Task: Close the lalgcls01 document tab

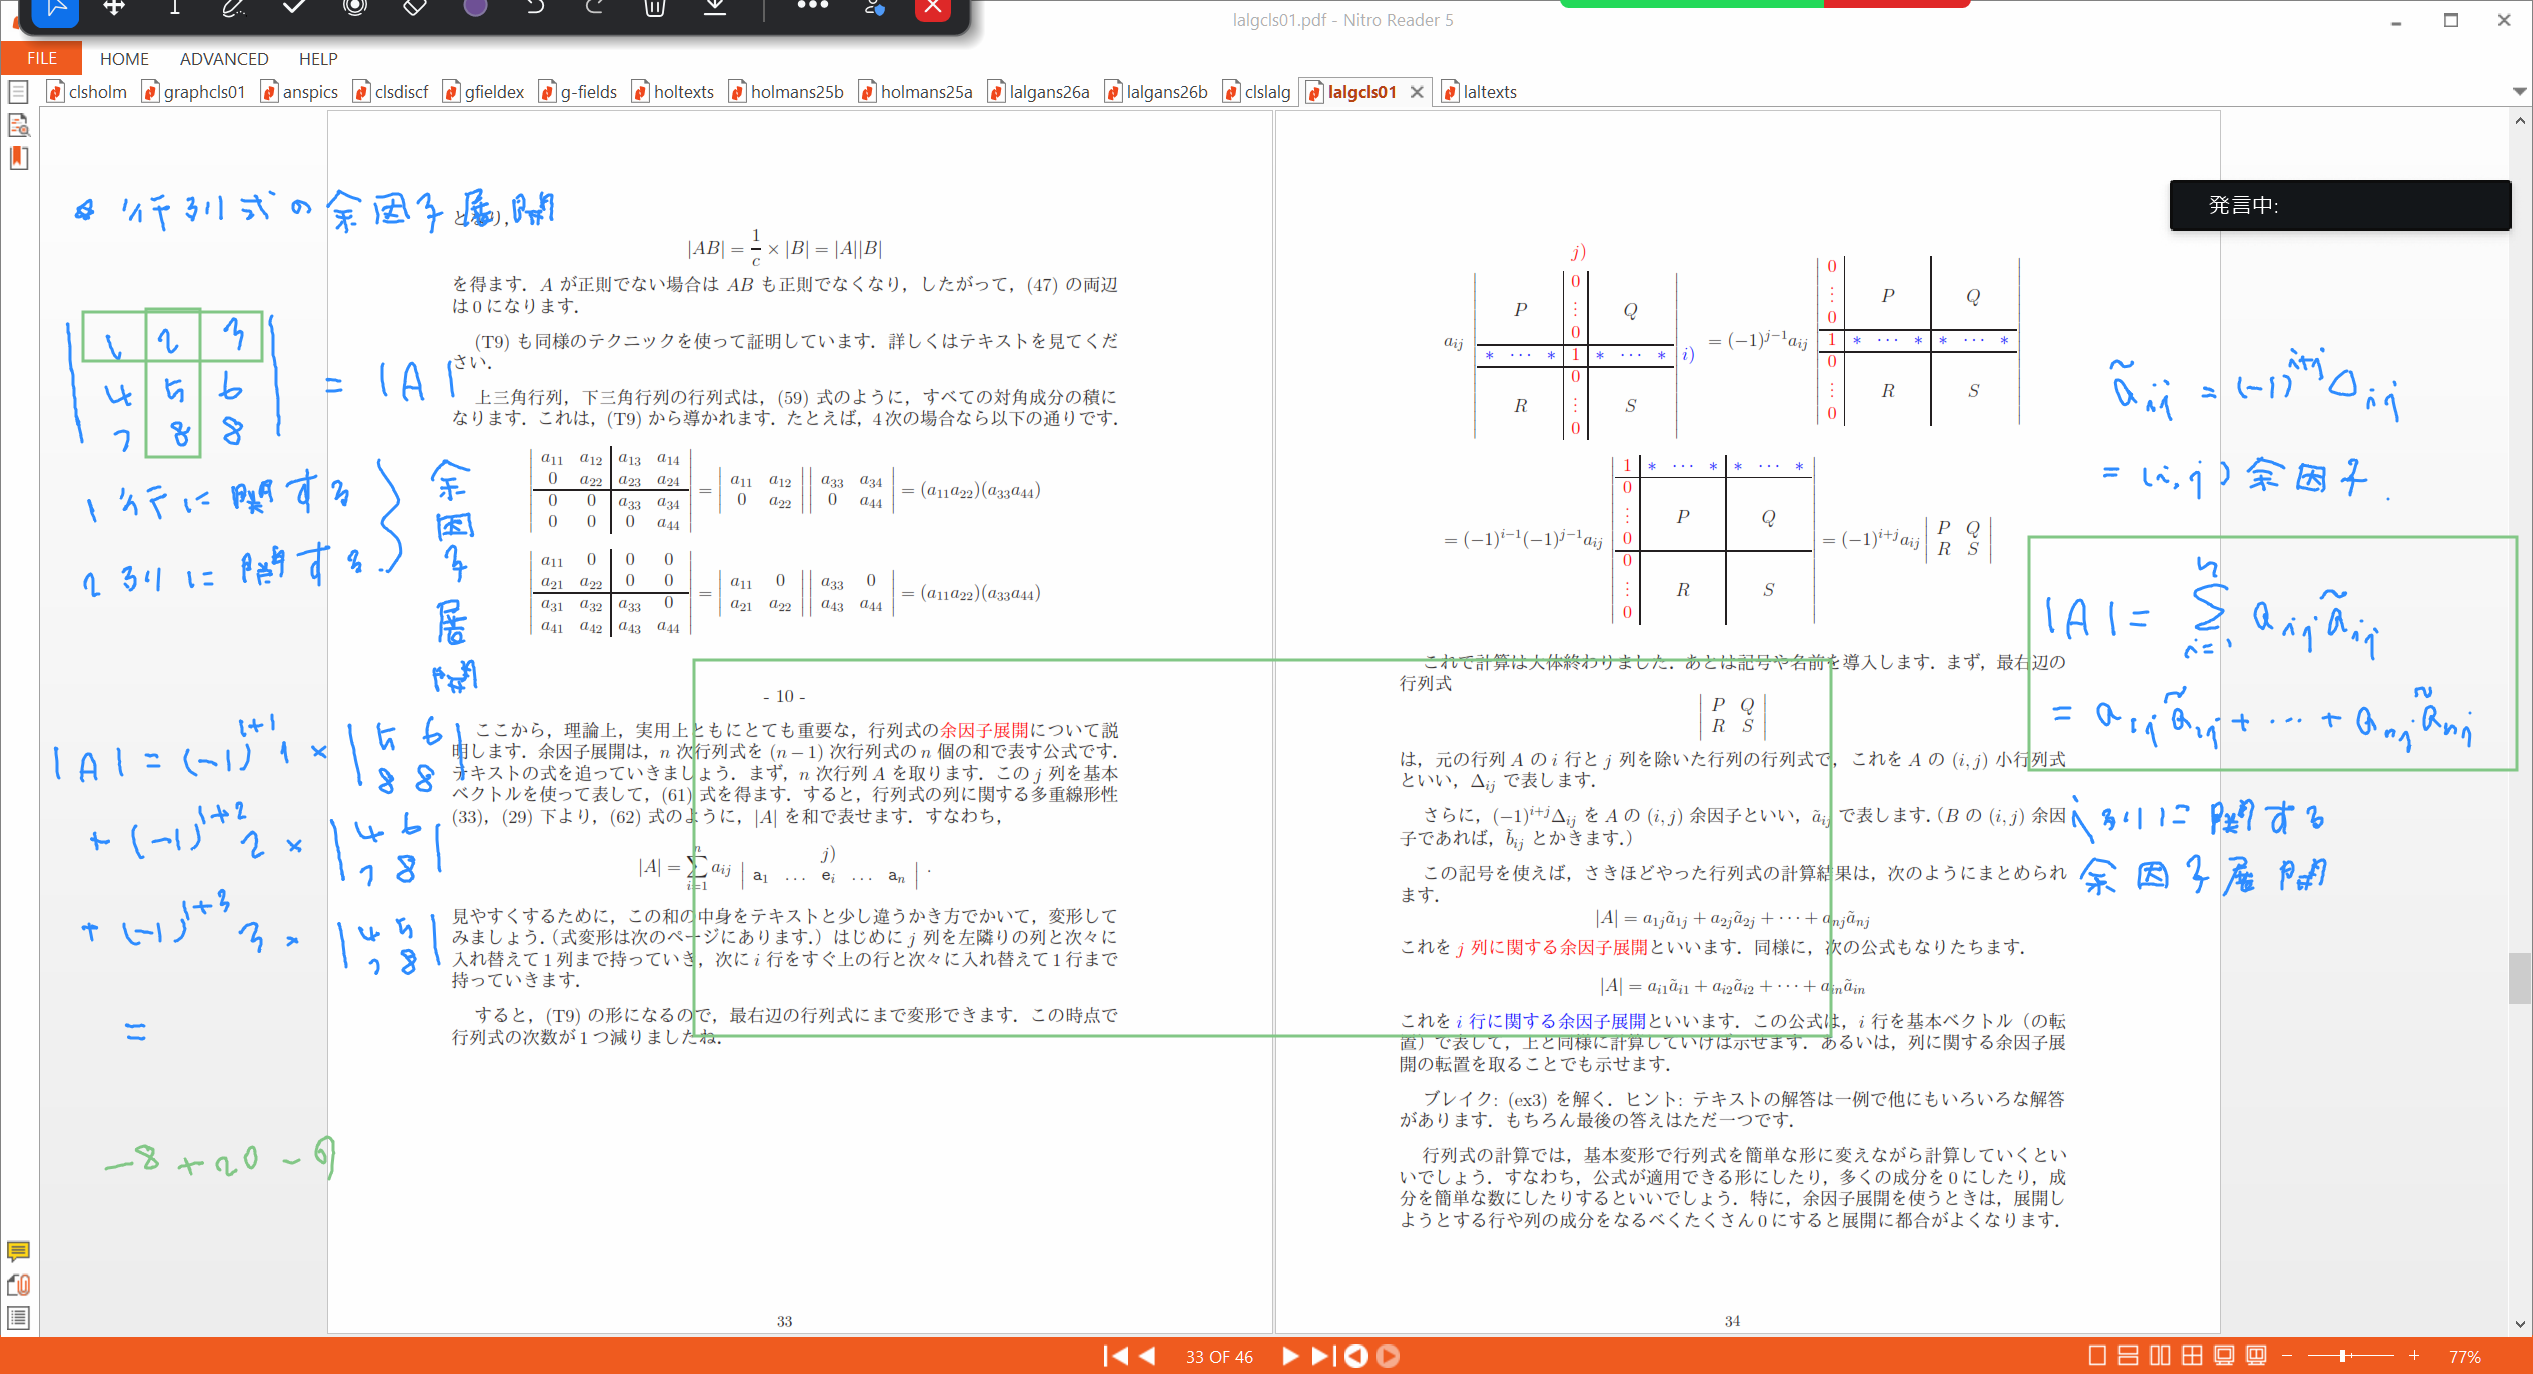Action: pyautogui.click(x=1417, y=92)
